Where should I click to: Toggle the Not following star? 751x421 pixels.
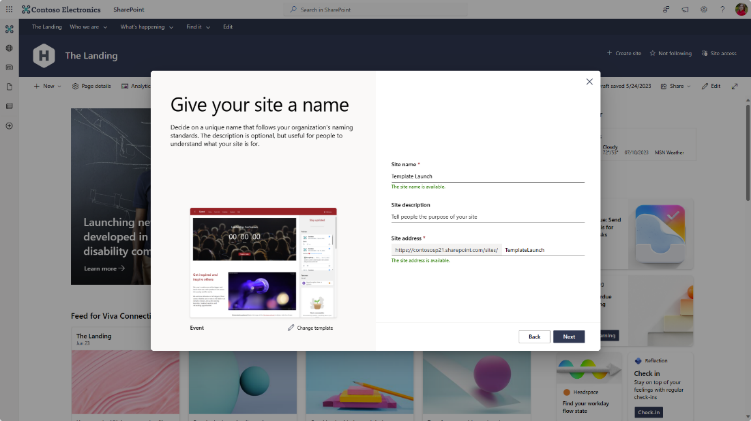(671, 53)
